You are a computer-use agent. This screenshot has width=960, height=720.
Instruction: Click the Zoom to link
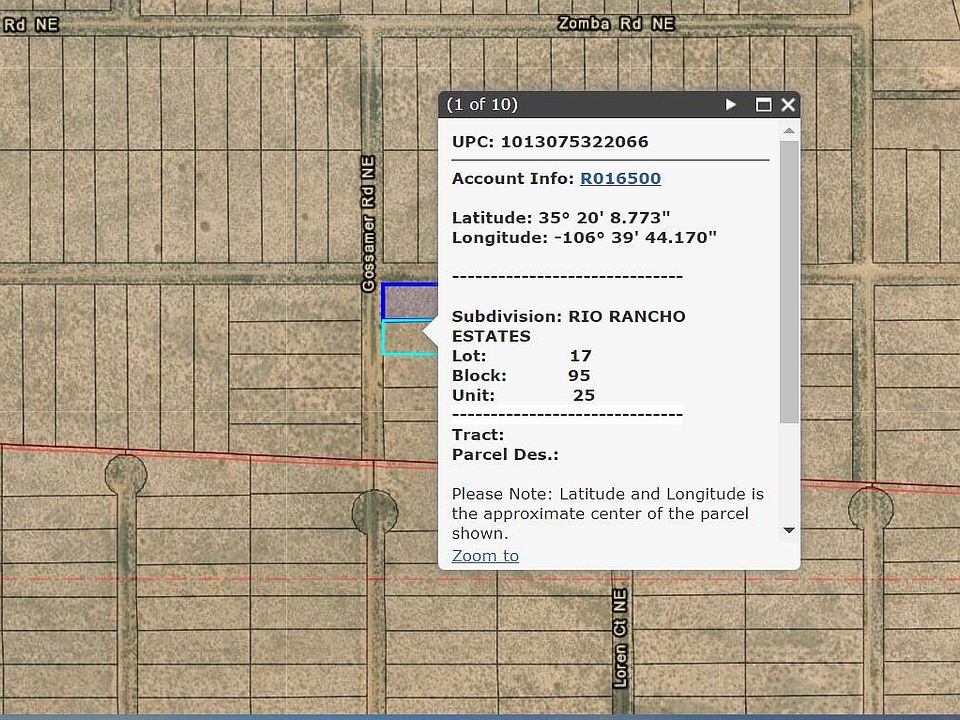click(x=485, y=556)
